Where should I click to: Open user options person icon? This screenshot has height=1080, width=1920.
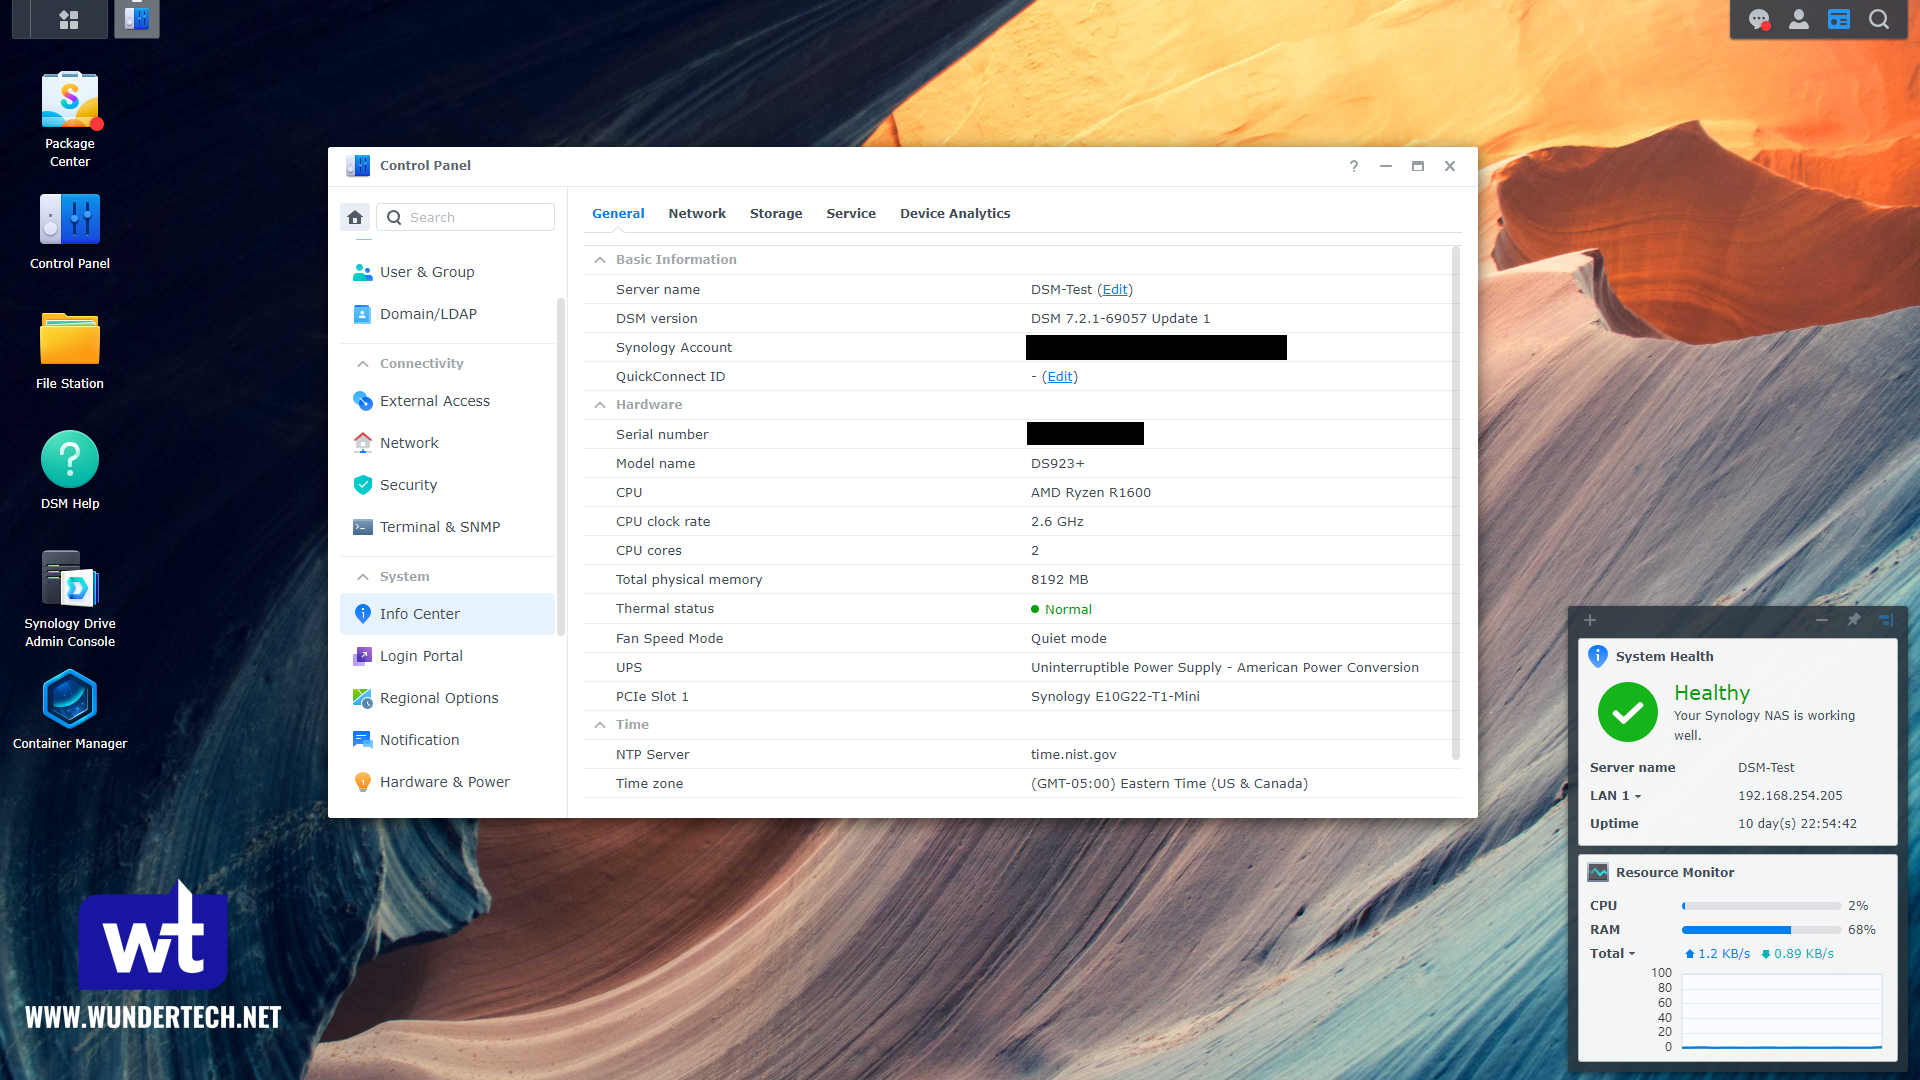click(x=1799, y=19)
